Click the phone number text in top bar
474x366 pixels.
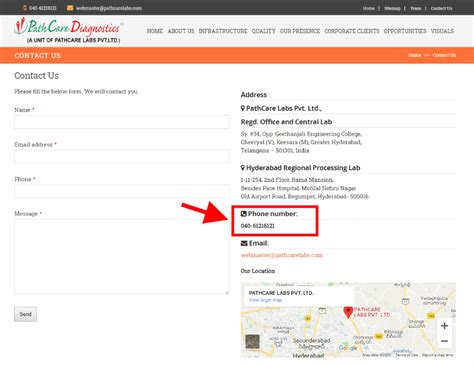(43, 8)
